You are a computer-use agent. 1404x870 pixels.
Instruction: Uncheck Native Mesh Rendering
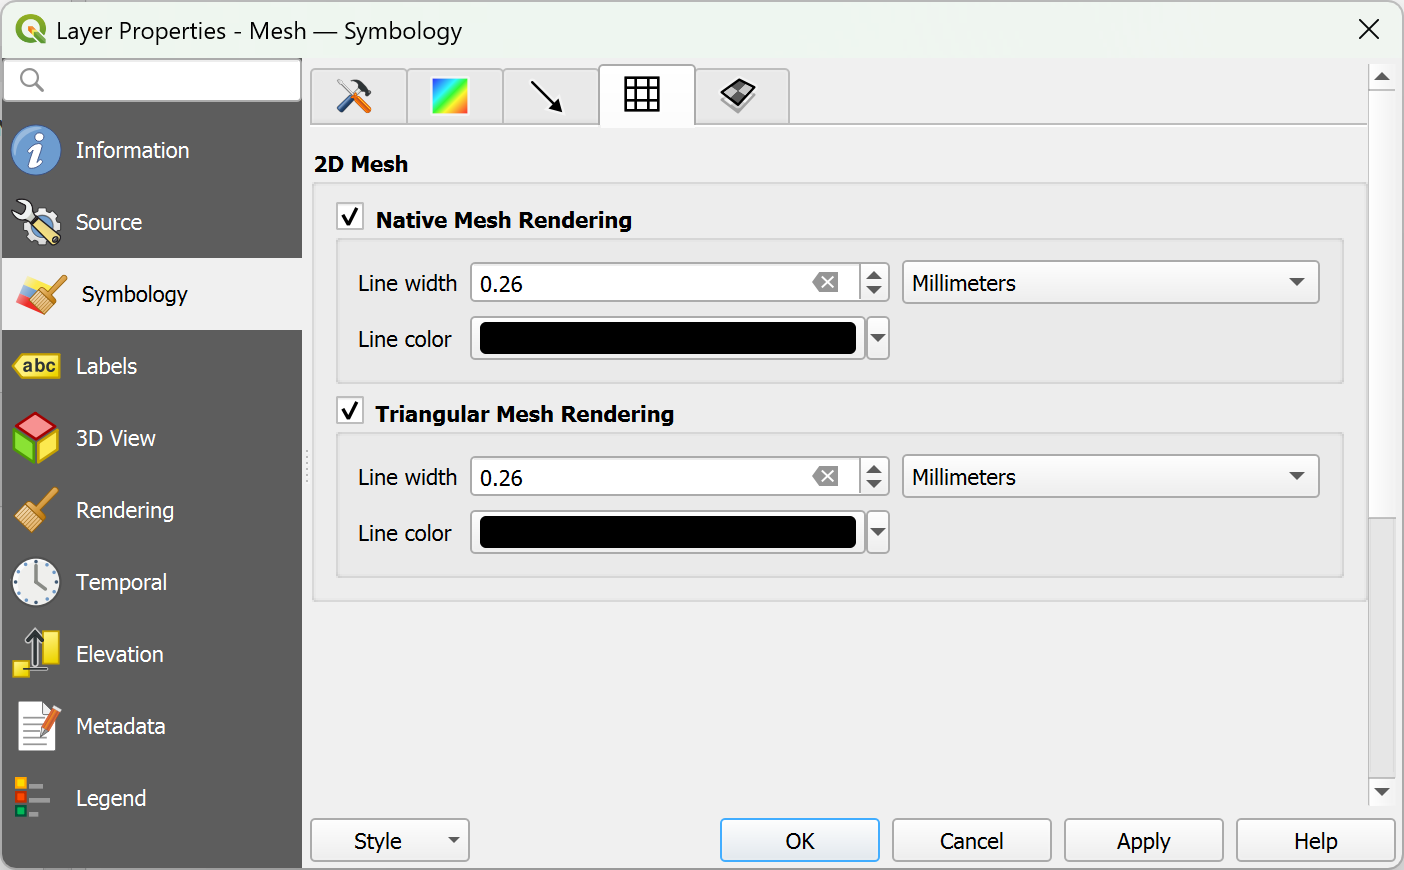click(x=350, y=217)
